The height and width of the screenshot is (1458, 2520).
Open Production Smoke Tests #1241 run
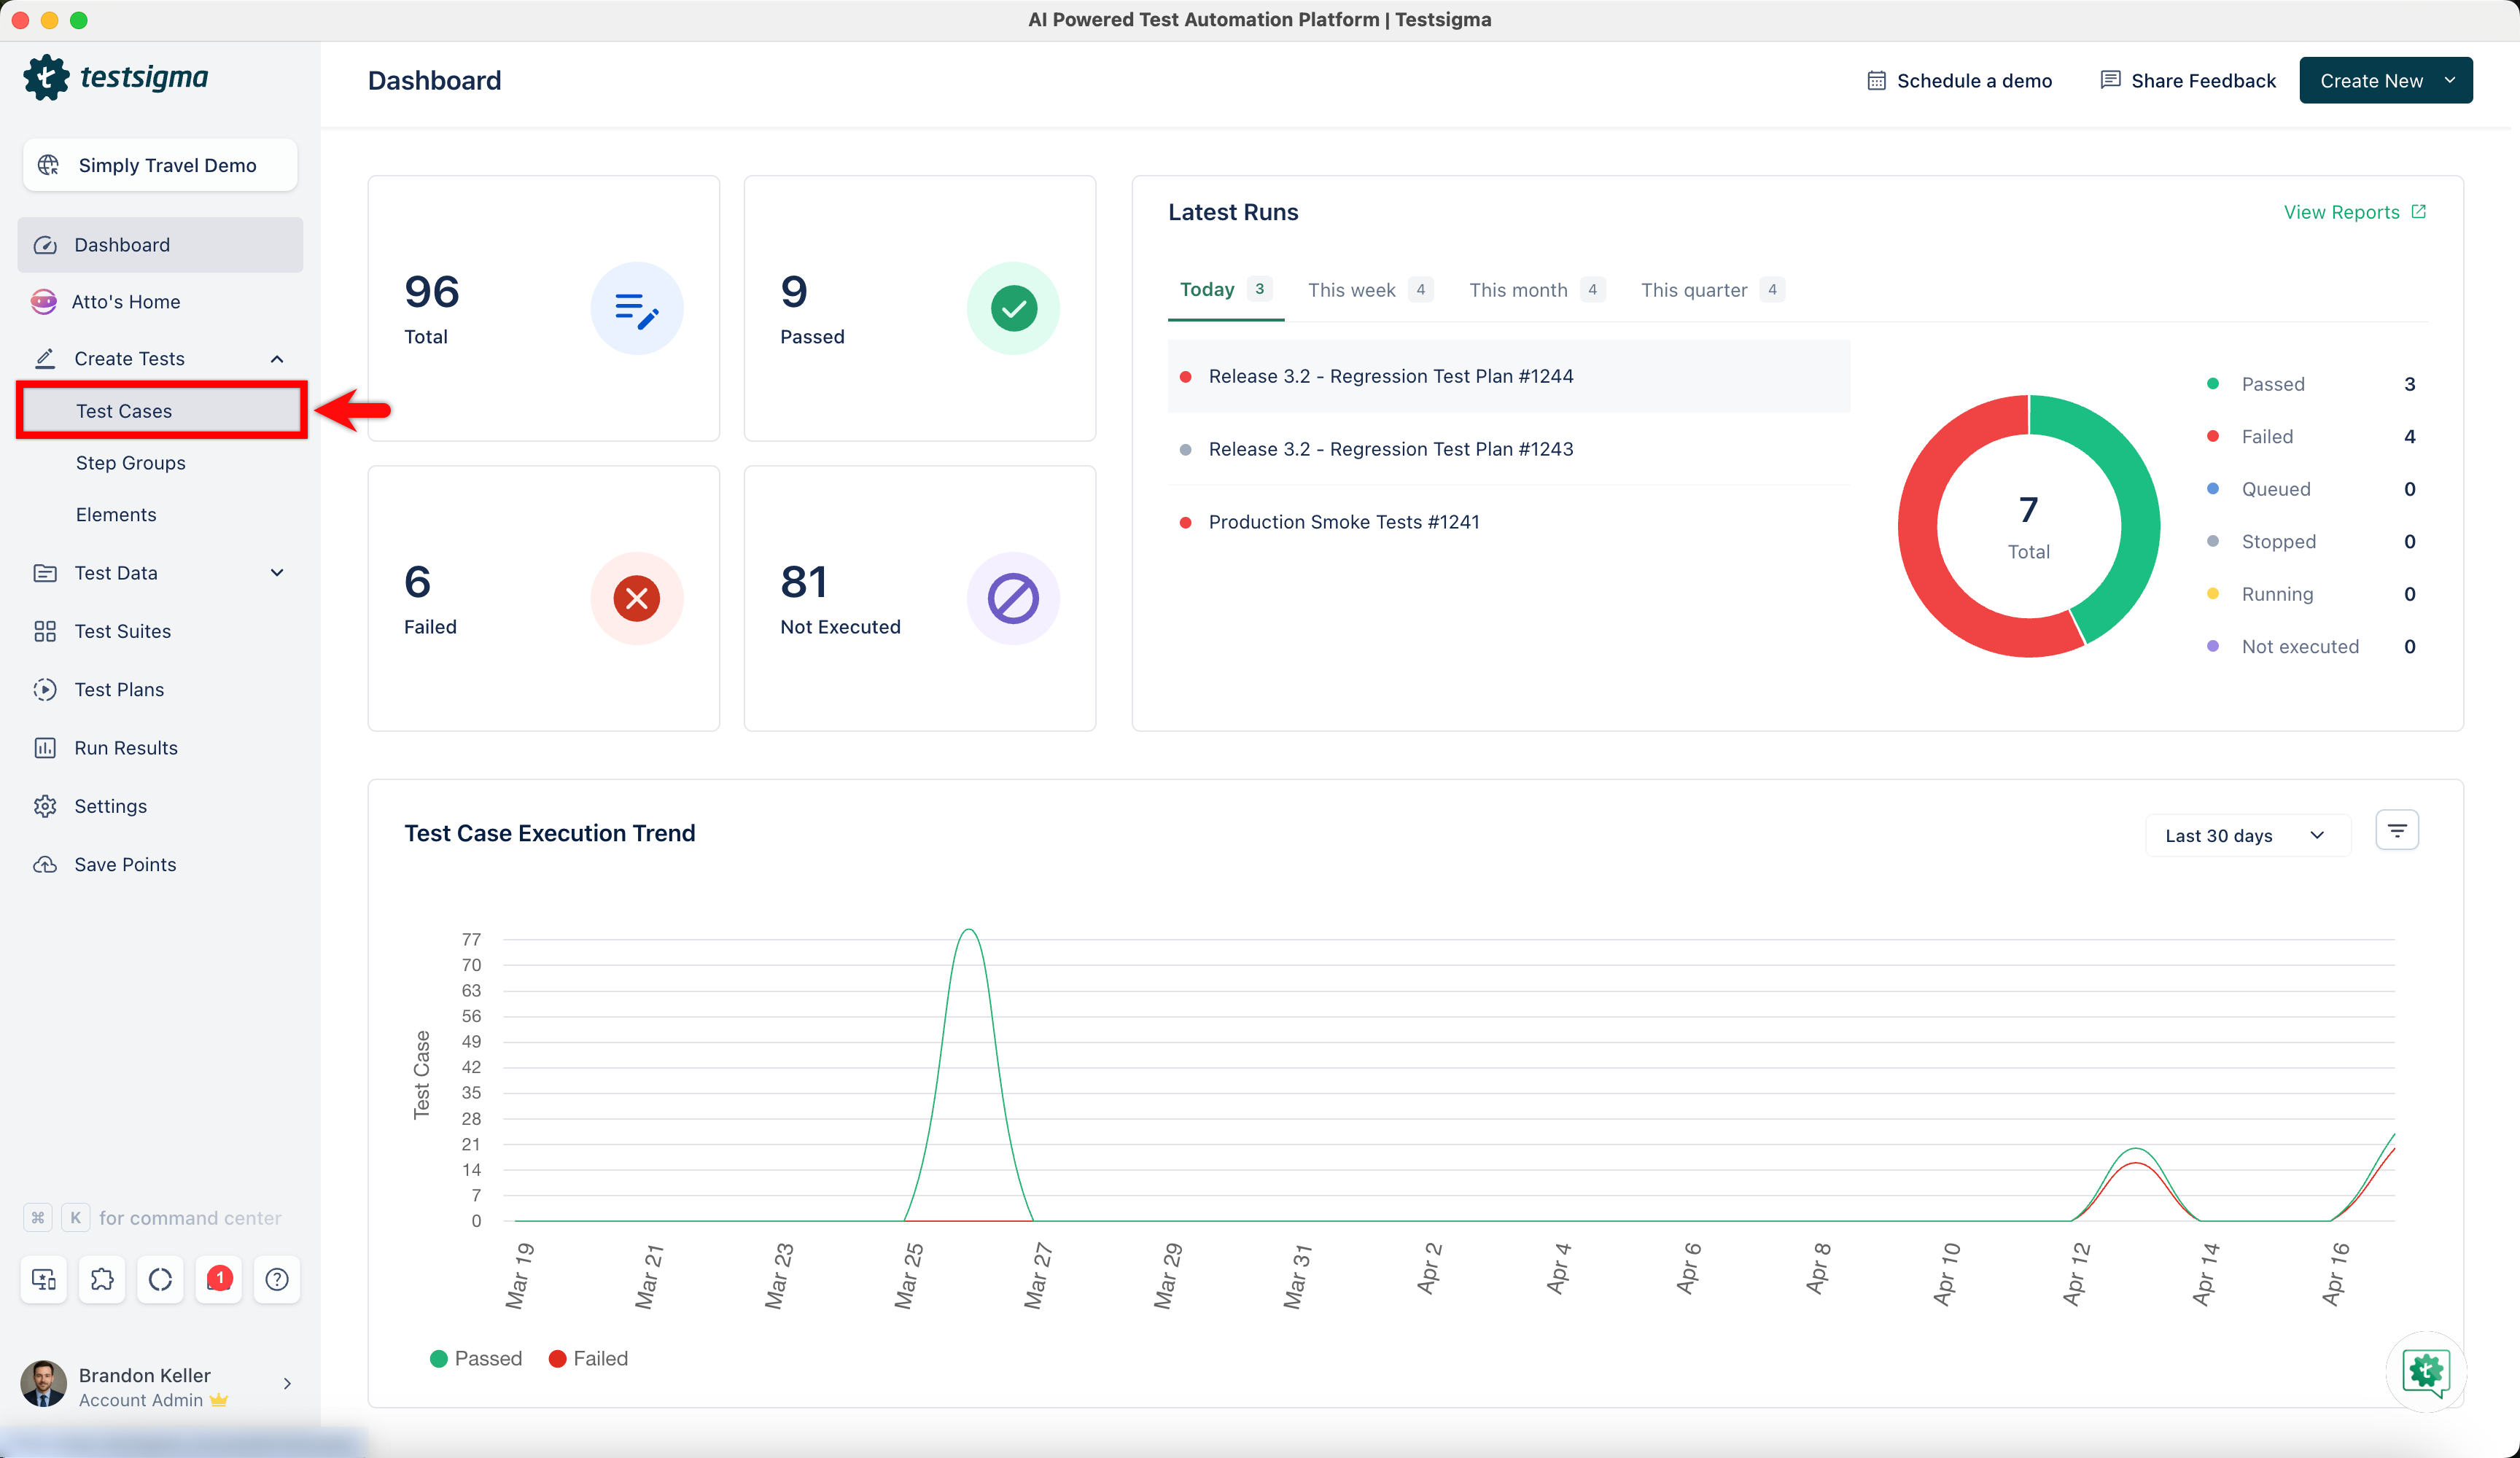pyautogui.click(x=1508, y=522)
